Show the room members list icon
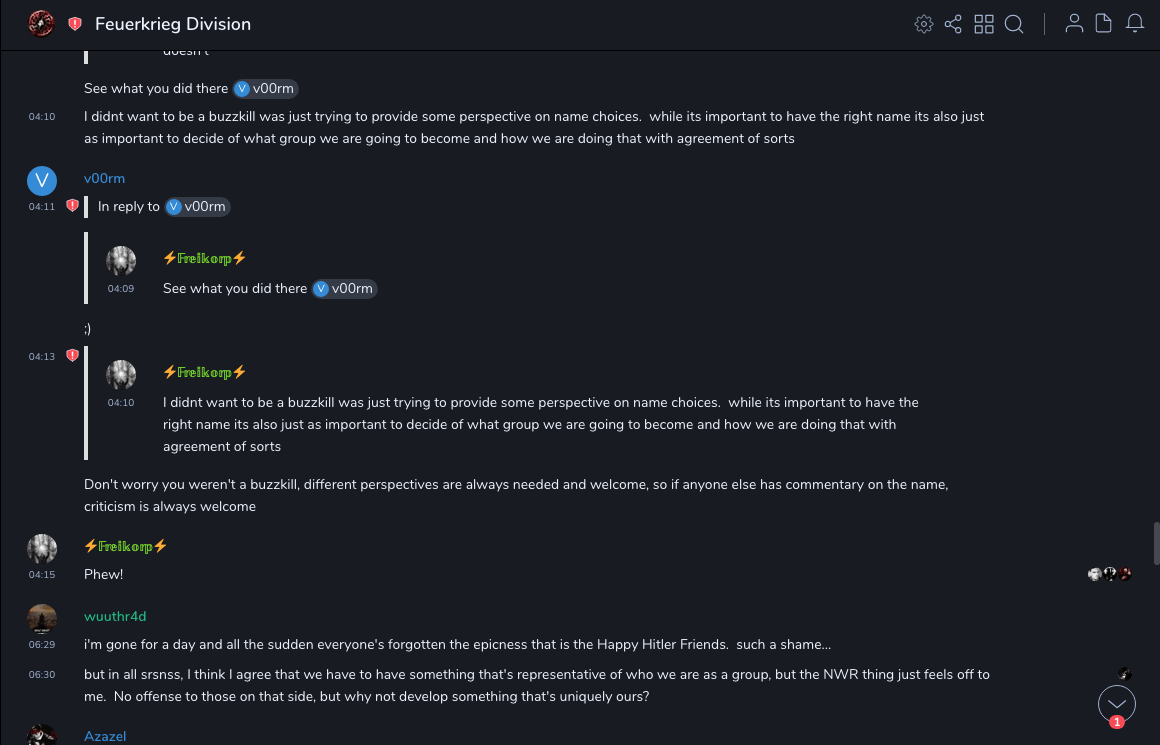The image size is (1160, 745). (1074, 24)
